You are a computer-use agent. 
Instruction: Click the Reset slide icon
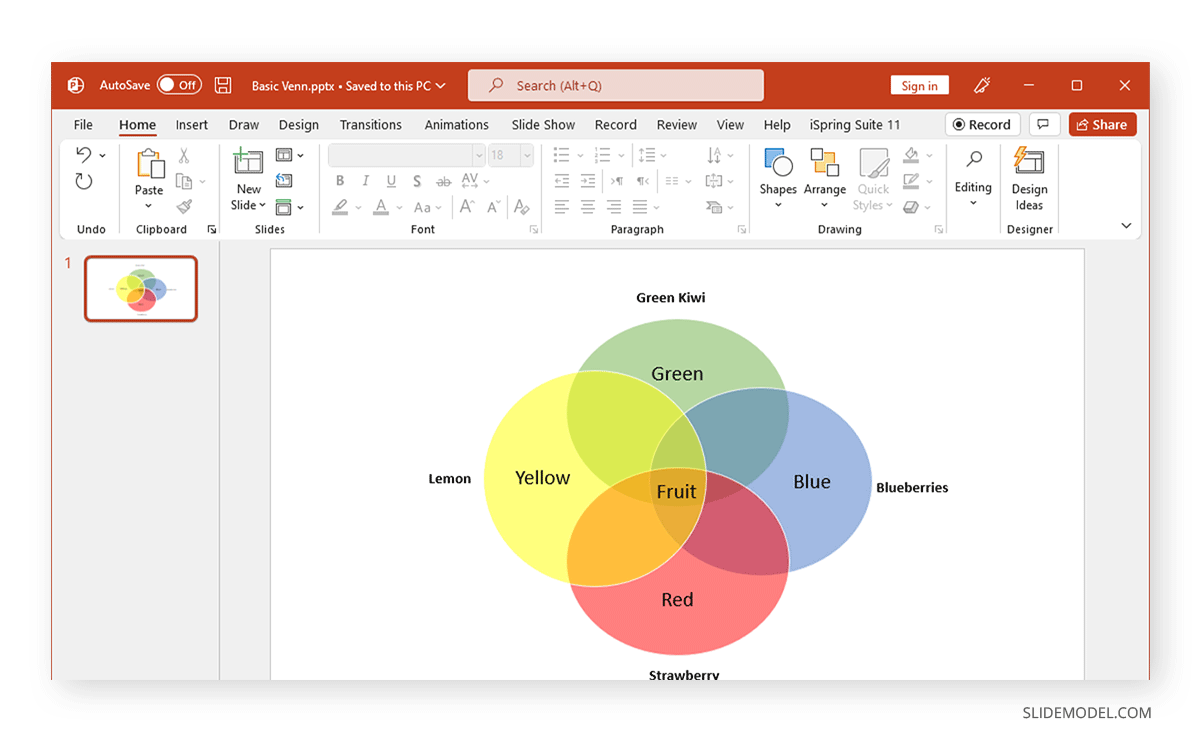pyautogui.click(x=284, y=181)
